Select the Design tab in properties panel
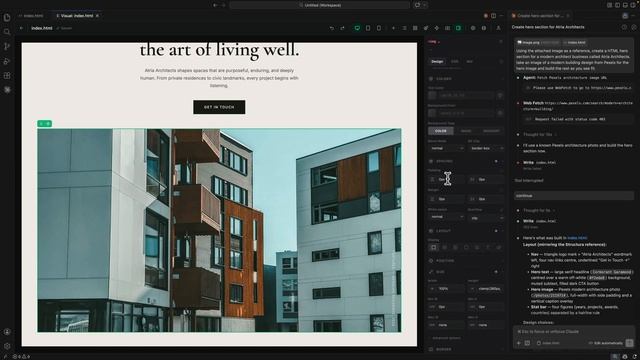The height and width of the screenshot is (360, 640). tap(437, 62)
